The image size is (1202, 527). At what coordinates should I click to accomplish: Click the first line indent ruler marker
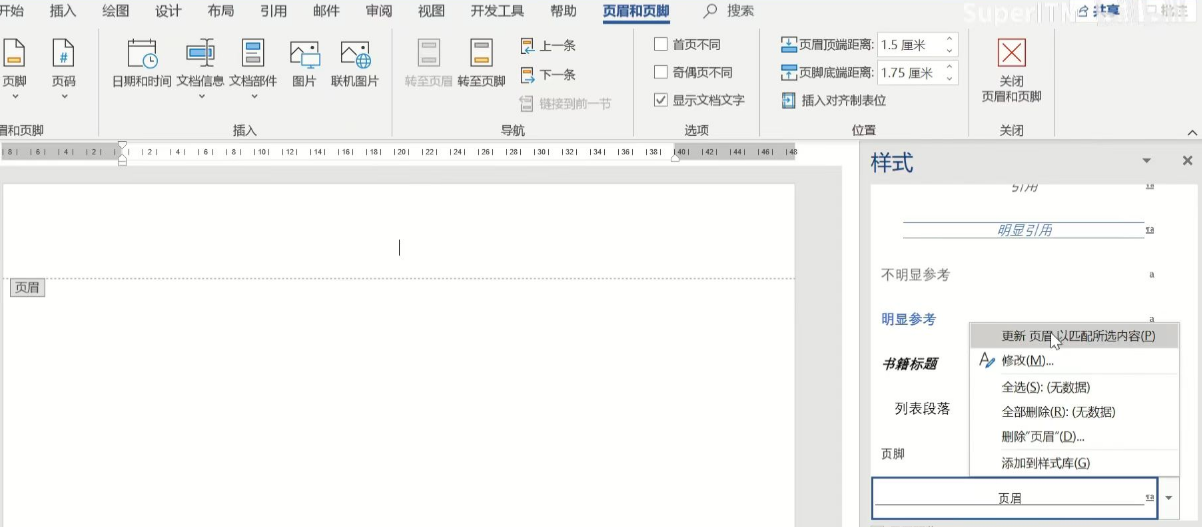pos(122,146)
